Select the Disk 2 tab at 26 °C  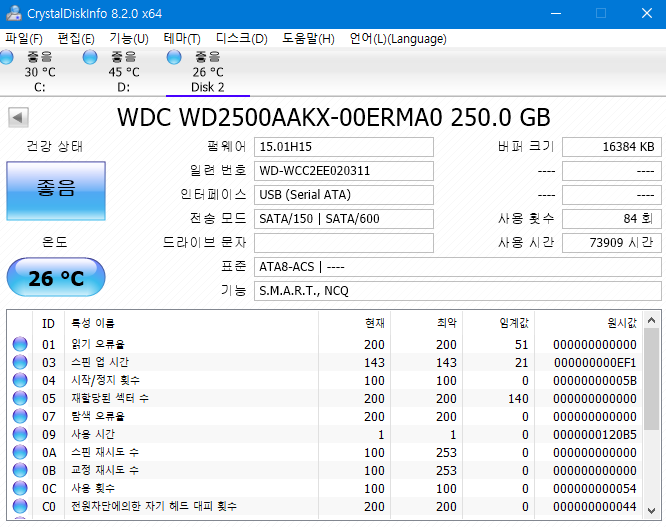point(208,72)
